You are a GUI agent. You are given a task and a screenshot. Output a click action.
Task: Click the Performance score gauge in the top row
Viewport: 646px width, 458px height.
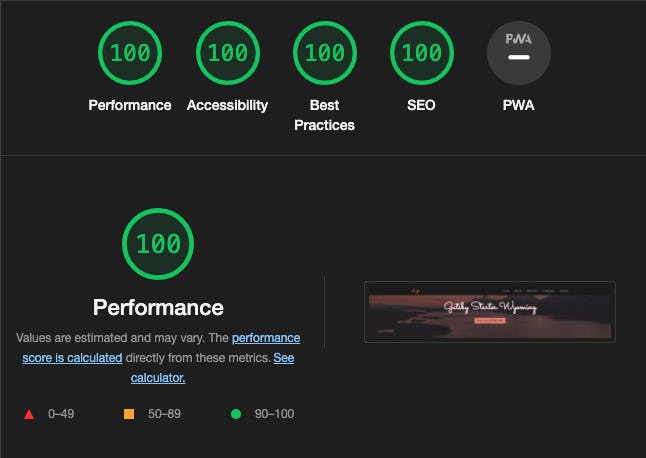pos(130,52)
